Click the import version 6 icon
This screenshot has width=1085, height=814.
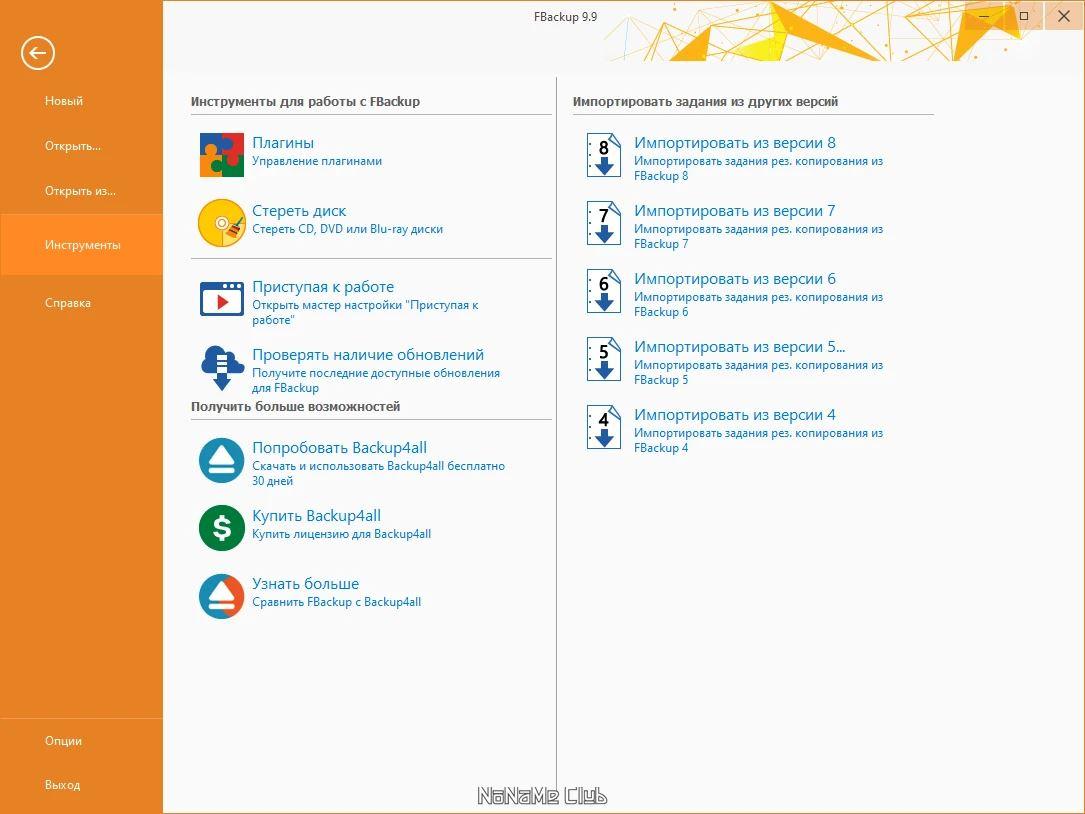(603, 291)
